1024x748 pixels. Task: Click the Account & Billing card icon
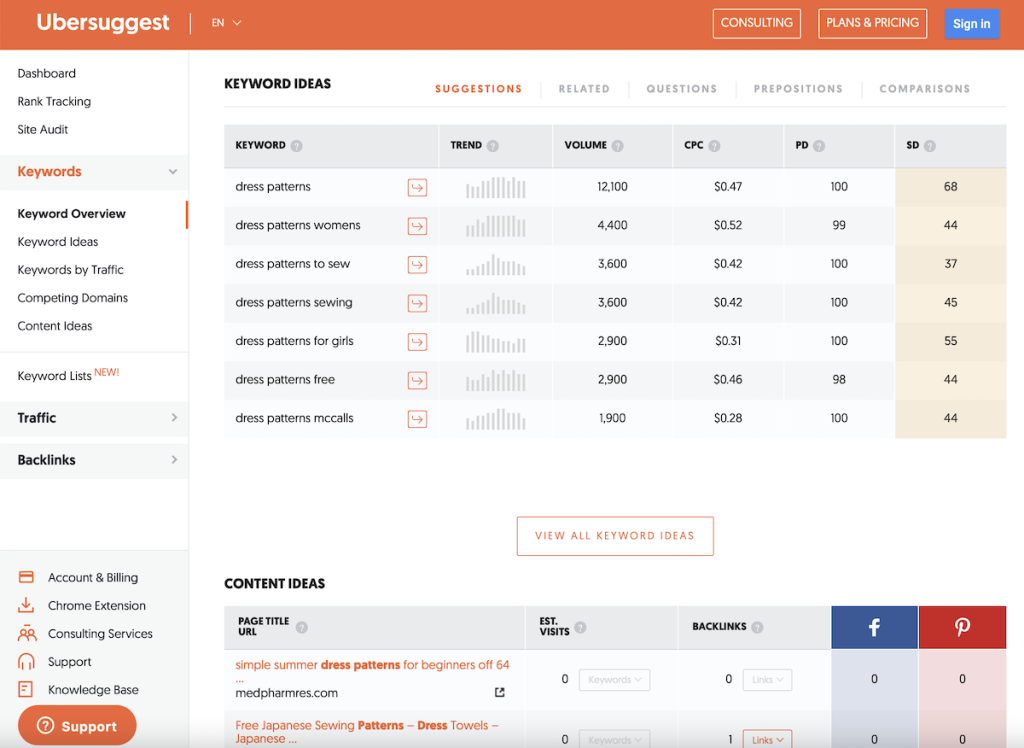pyautogui.click(x=26, y=577)
